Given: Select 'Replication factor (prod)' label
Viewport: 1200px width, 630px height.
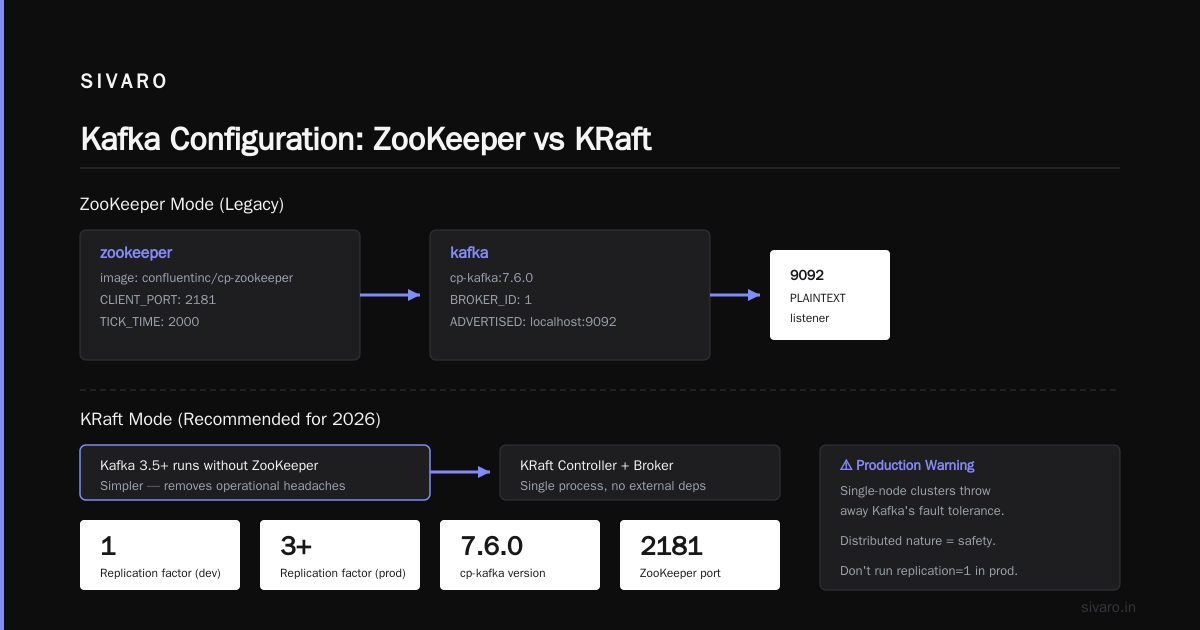Looking at the screenshot, I should pos(344,574).
